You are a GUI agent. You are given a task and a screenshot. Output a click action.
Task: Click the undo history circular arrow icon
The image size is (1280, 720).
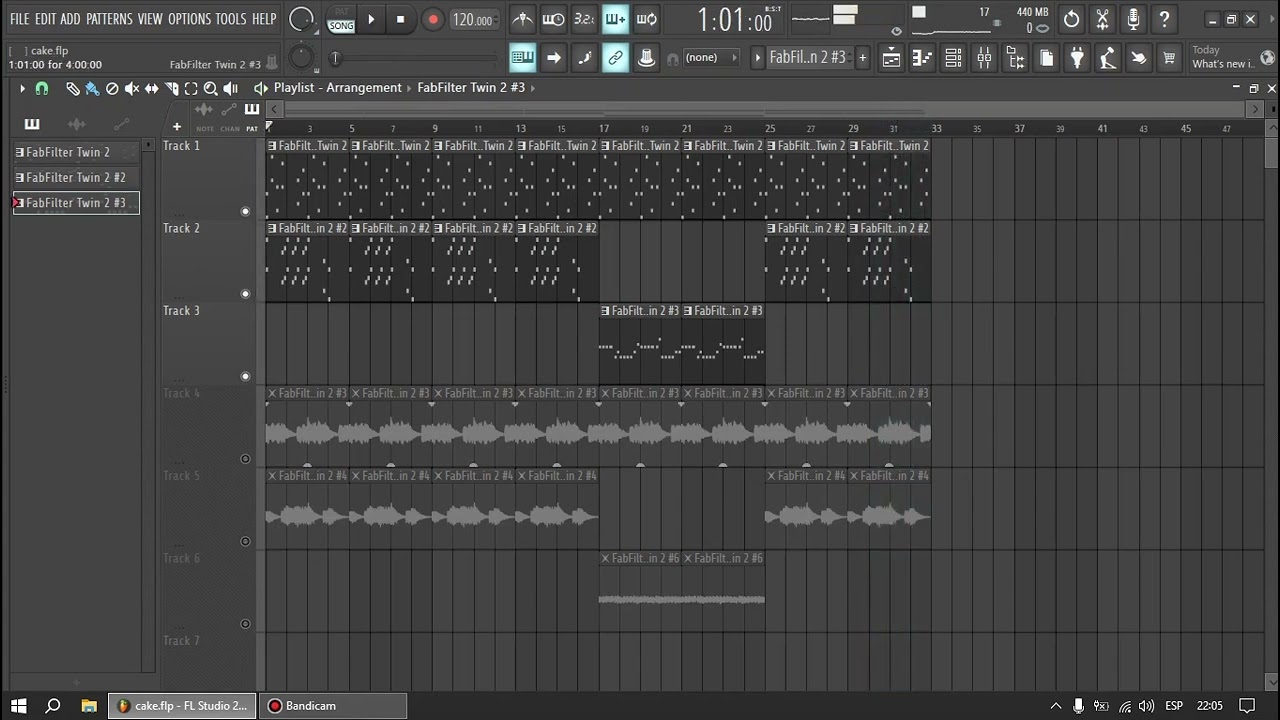pos(1071,19)
